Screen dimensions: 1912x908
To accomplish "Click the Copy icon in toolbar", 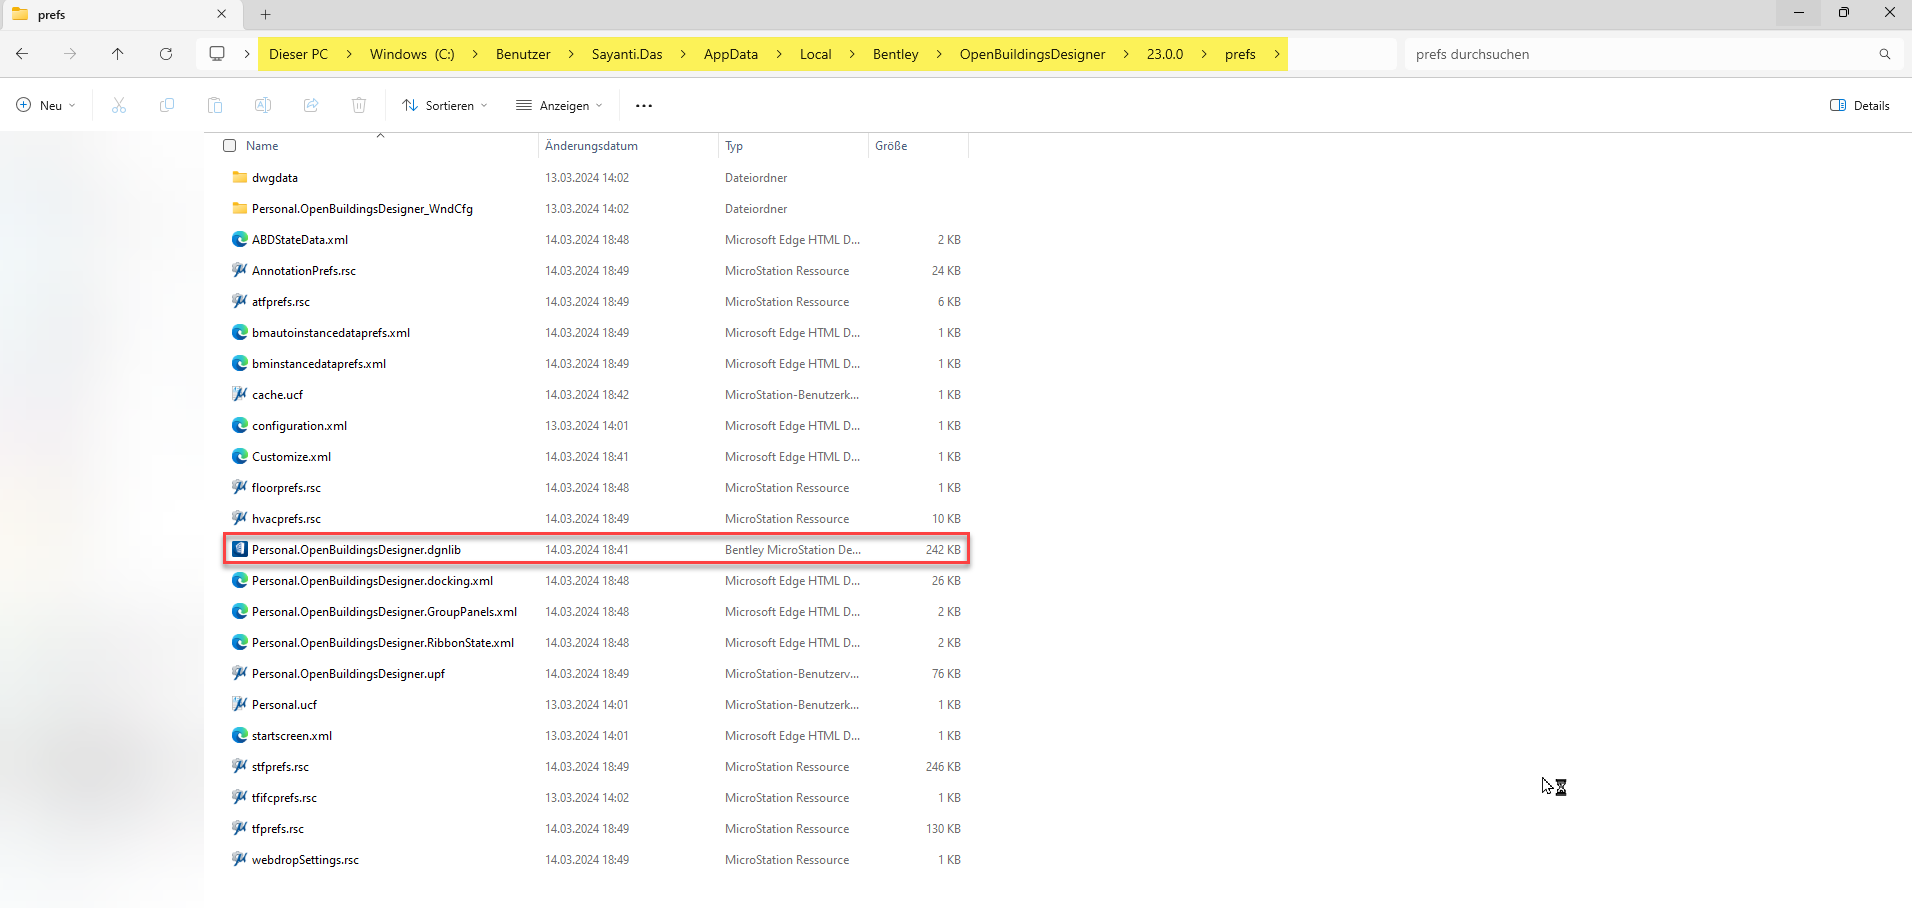I will pyautogui.click(x=167, y=105).
